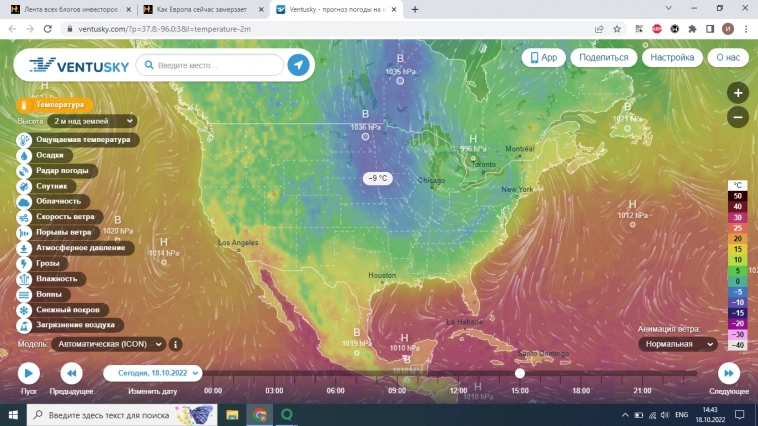The height and width of the screenshot is (426, 758).
Task: Open the Feels-like temperature layer icon
Action: [24, 140]
